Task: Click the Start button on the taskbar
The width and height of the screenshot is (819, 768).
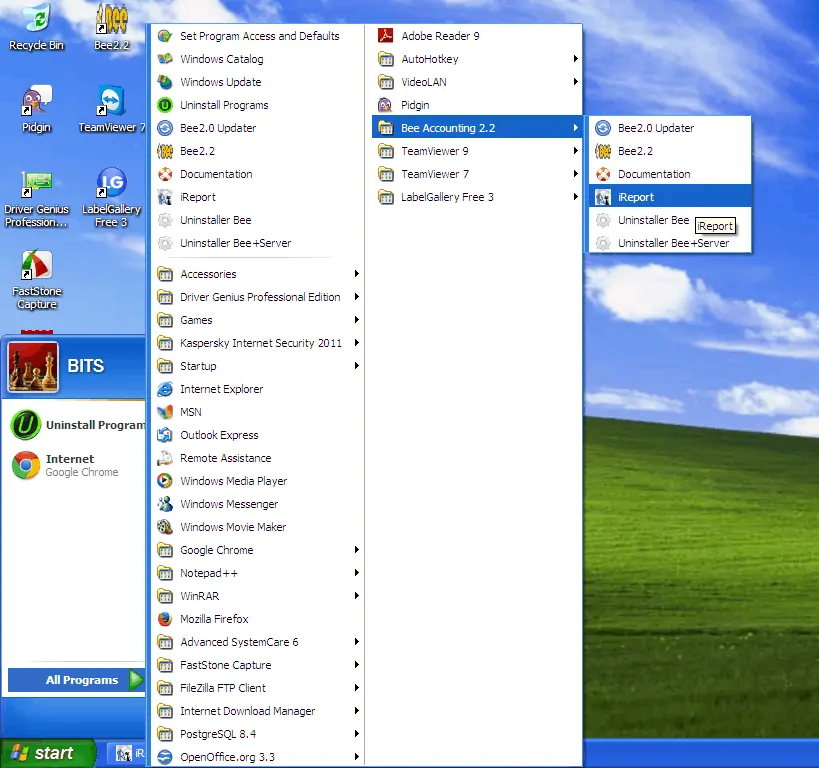Action: click(48, 753)
